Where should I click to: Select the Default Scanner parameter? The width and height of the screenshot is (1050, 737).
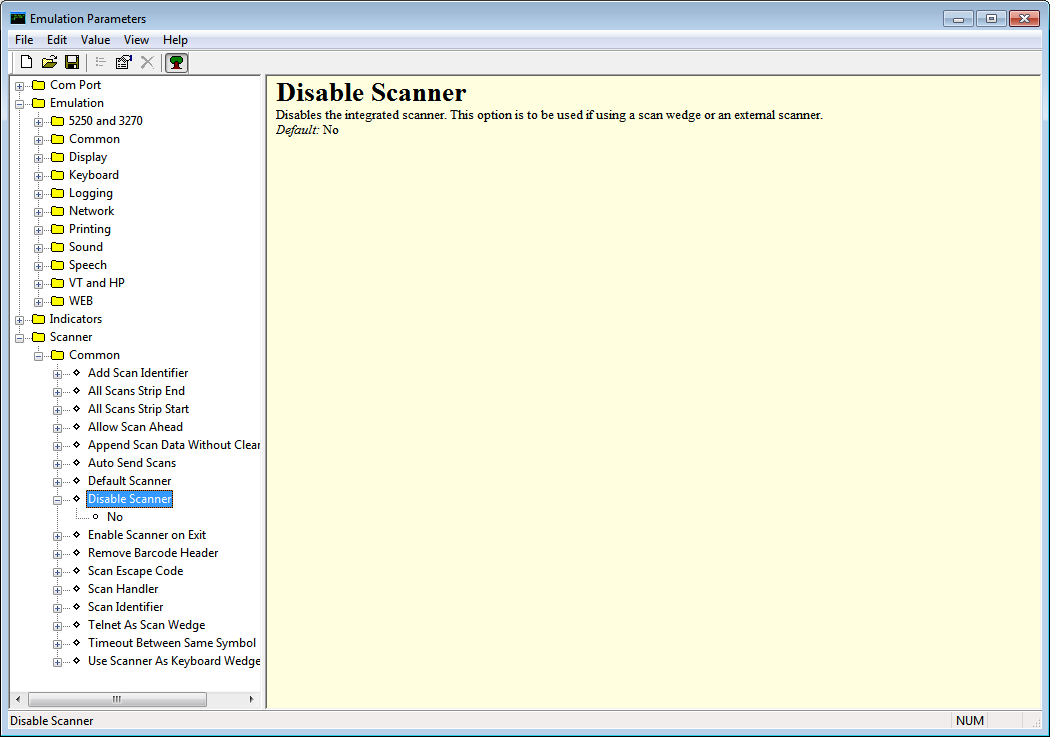pyautogui.click(x=129, y=481)
